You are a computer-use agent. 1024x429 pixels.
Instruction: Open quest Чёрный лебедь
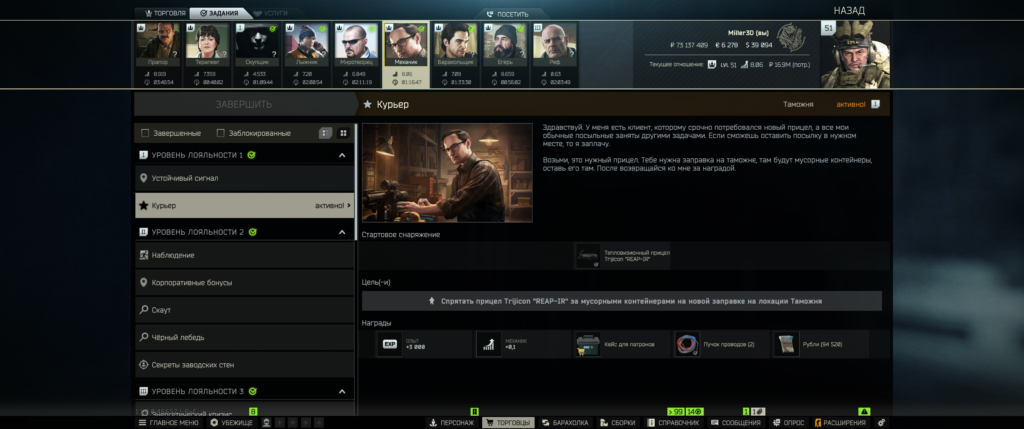point(244,338)
